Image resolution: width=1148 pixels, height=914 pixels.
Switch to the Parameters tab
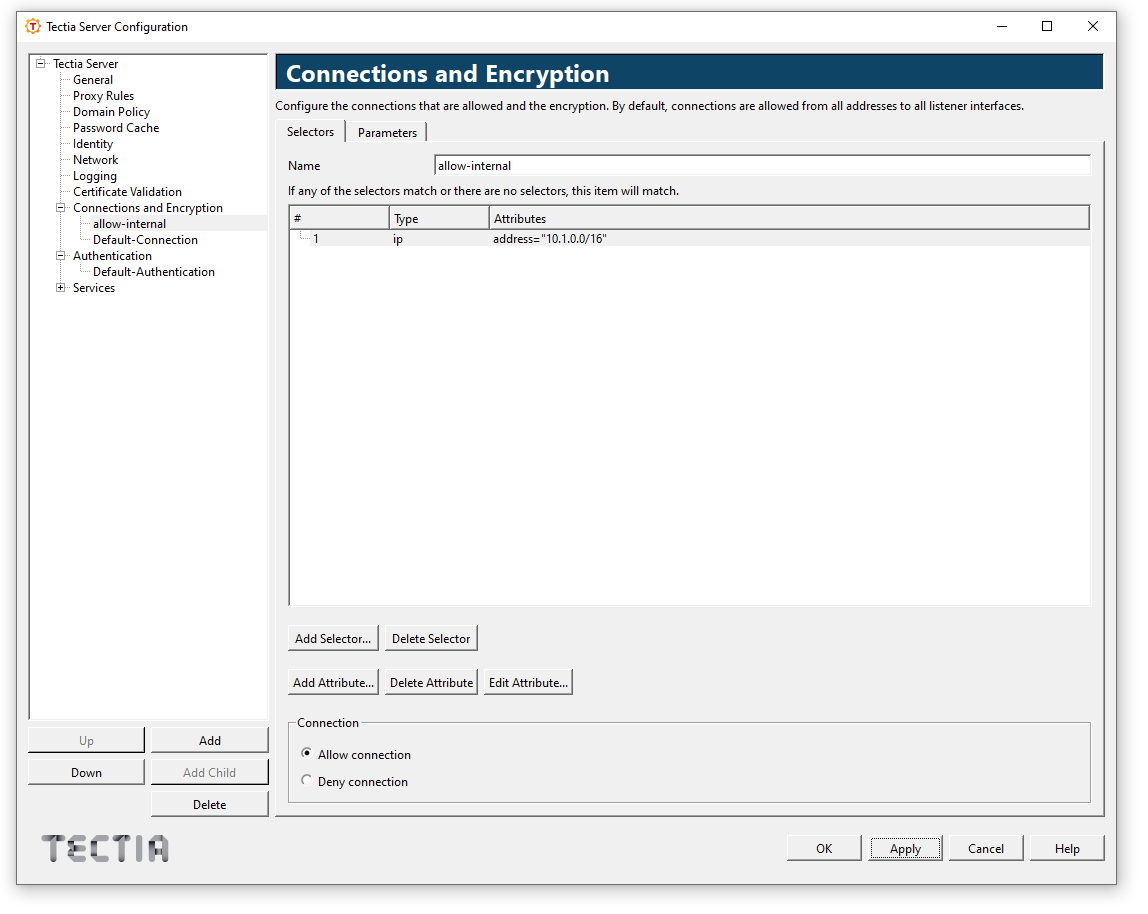pyautogui.click(x=387, y=133)
